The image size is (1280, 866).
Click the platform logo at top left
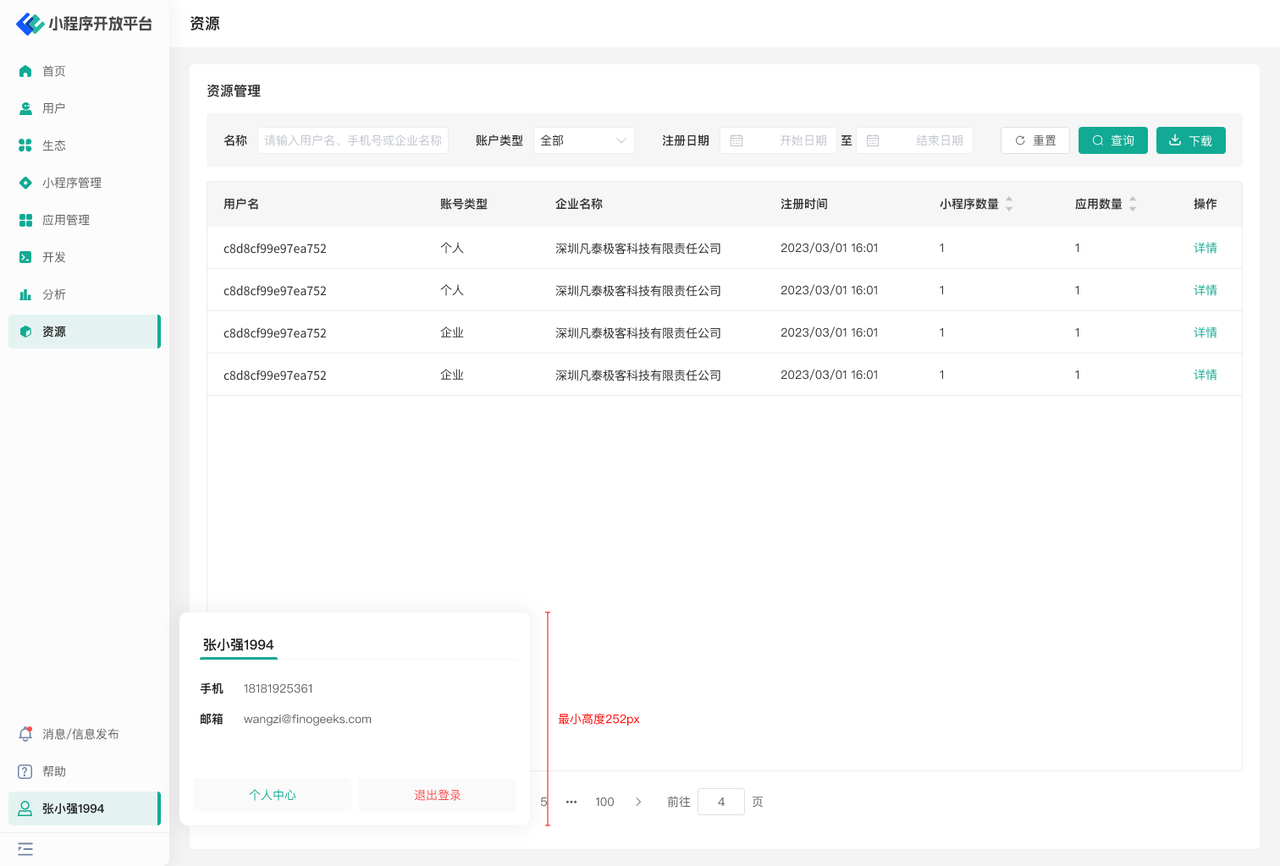tap(30, 24)
